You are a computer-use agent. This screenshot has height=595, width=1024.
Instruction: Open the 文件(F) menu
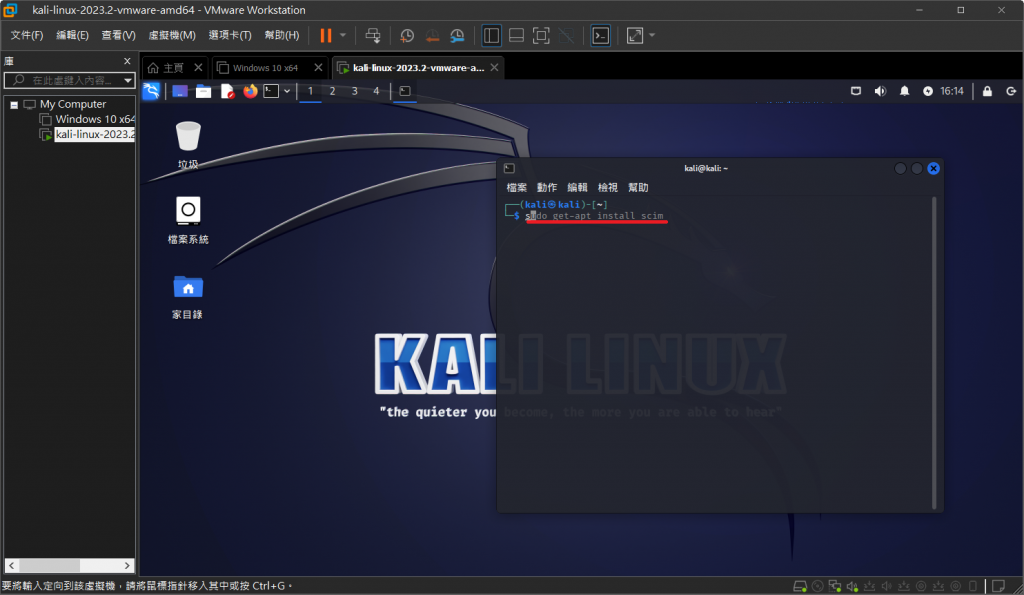tap(27, 35)
